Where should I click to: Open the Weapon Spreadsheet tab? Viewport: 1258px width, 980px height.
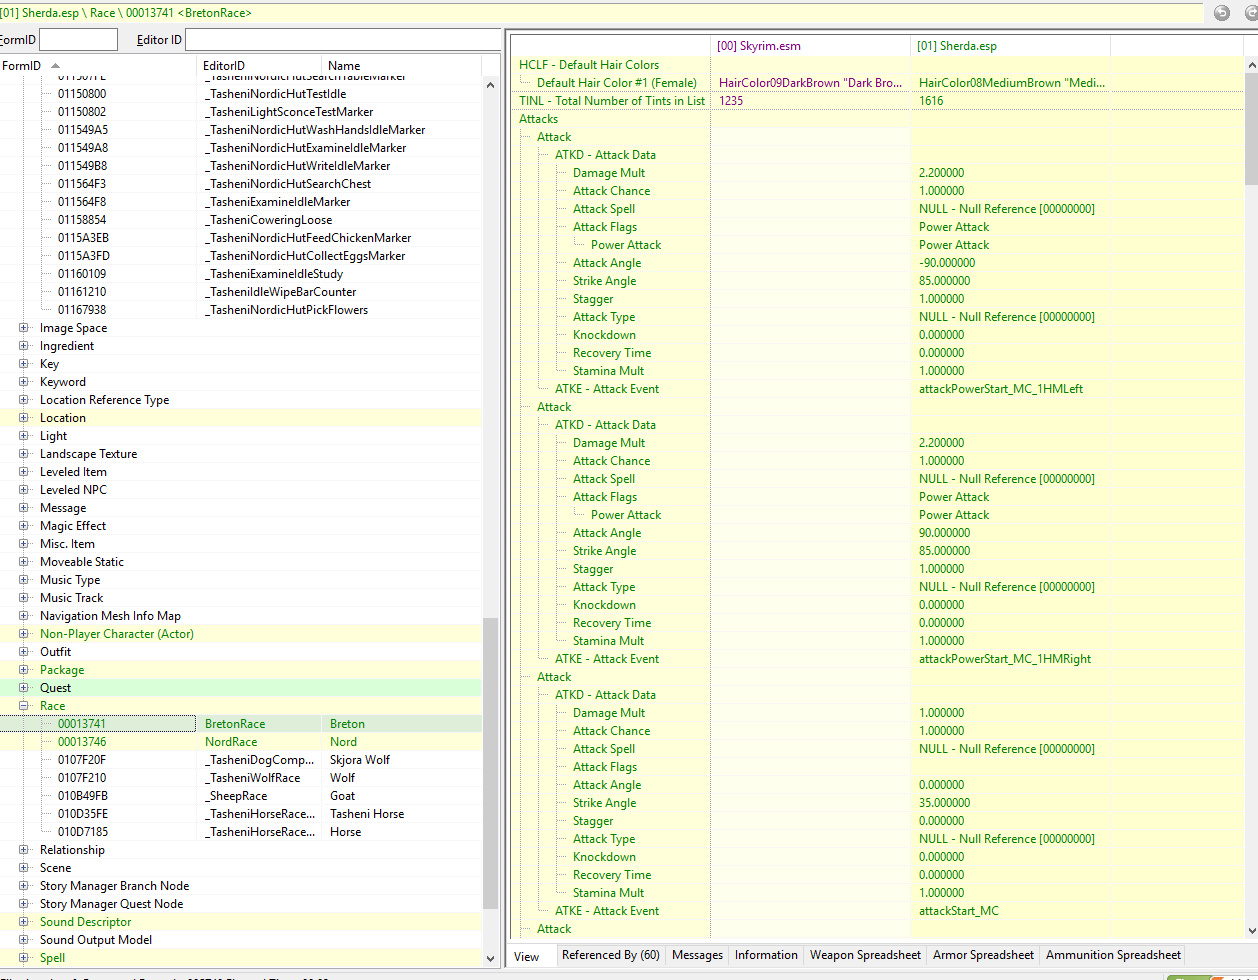[x=865, y=955]
